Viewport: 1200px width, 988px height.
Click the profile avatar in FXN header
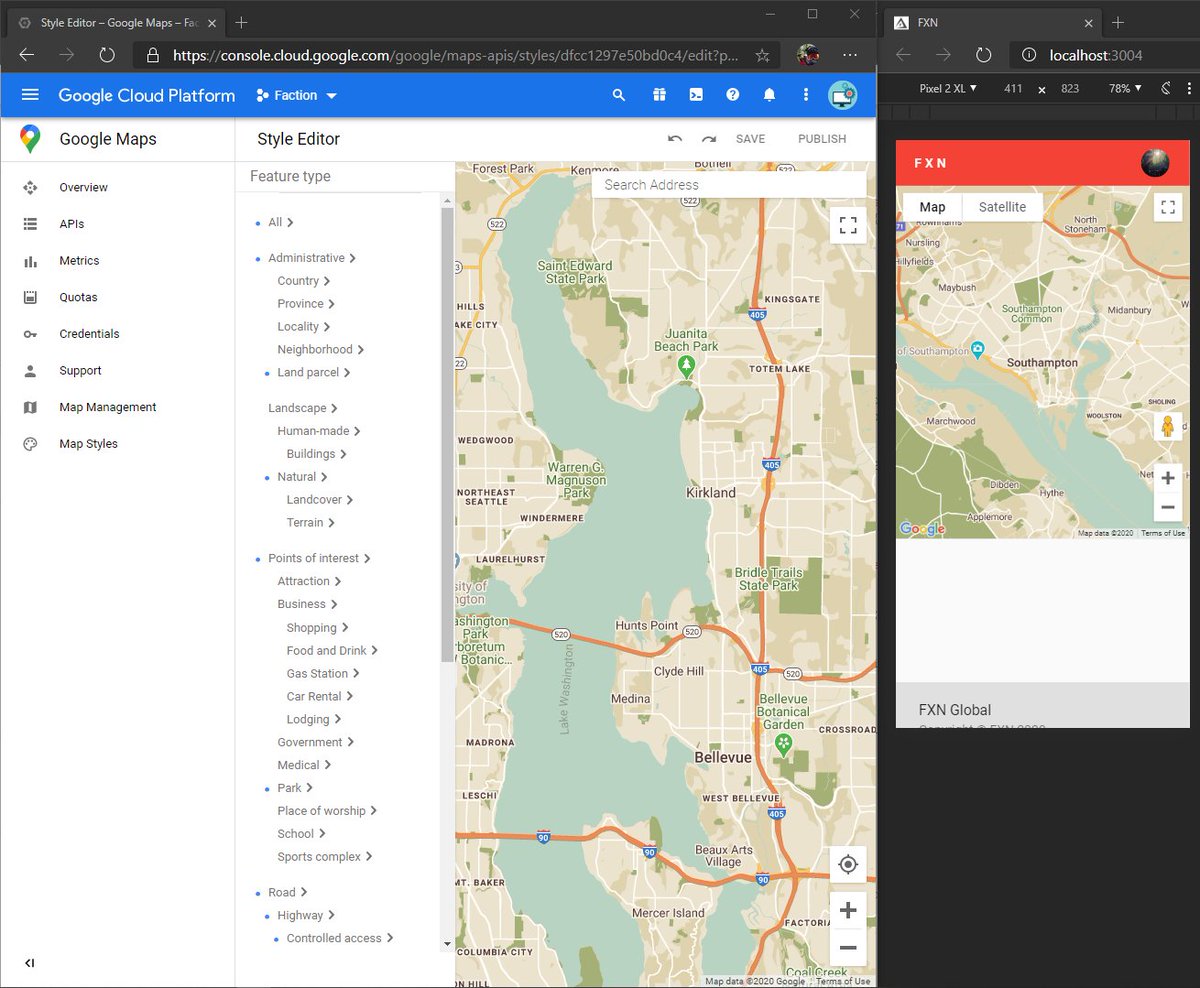(x=1155, y=163)
